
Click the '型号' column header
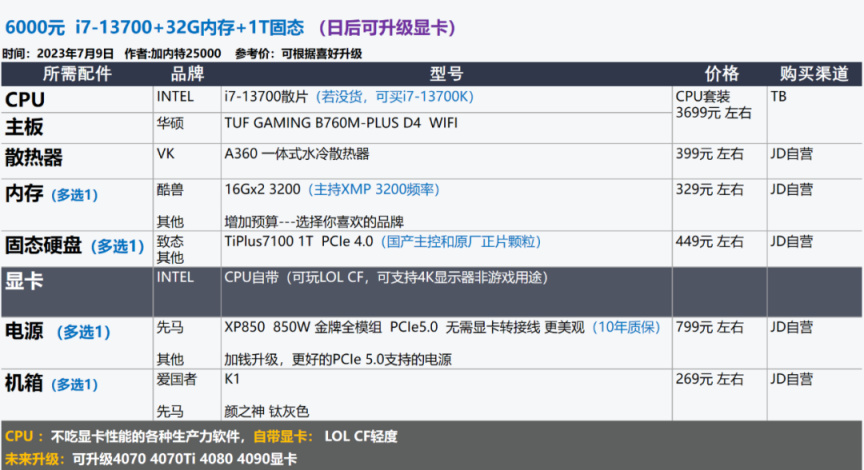(446, 74)
